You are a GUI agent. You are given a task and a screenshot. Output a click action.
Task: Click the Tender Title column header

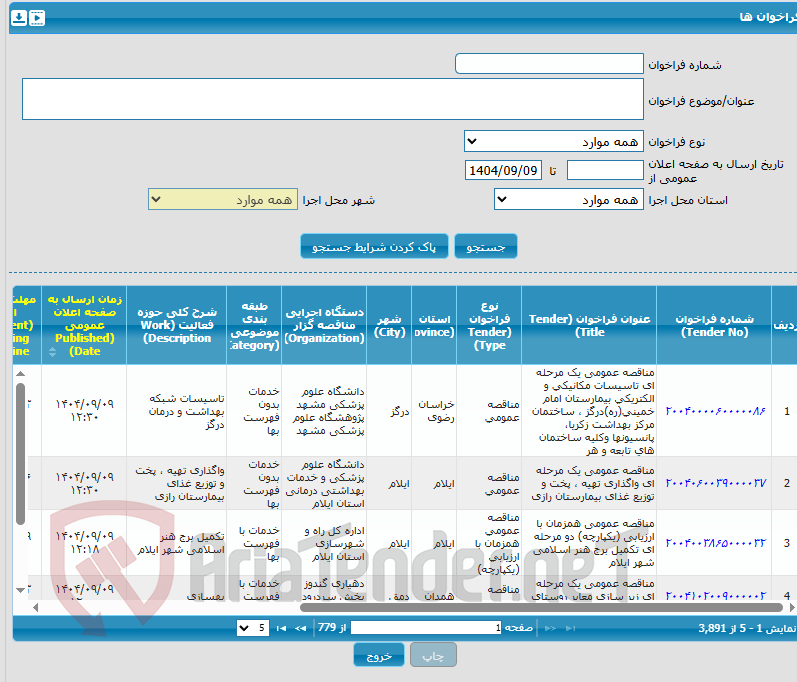click(x=589, y=325)
